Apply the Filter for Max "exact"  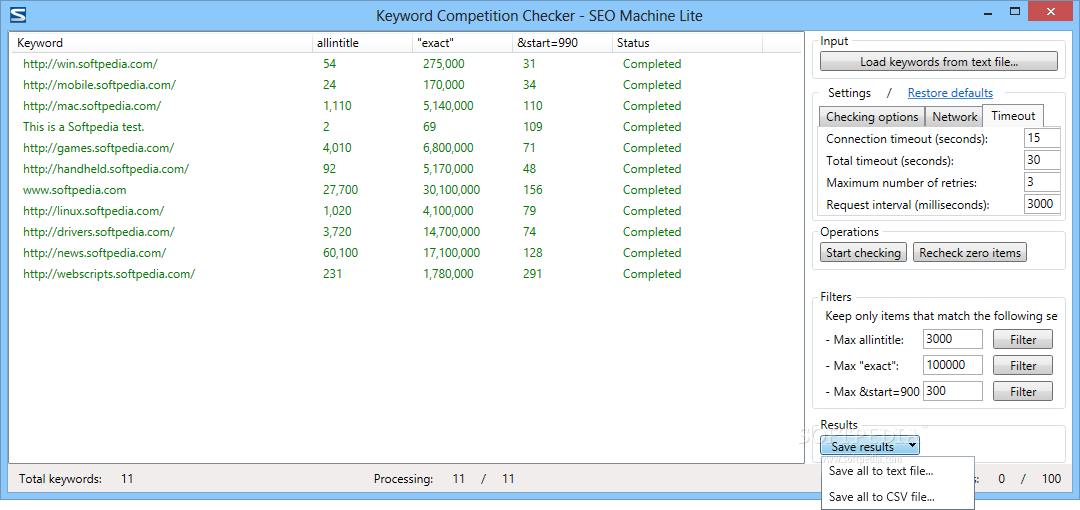point(1023,365)
